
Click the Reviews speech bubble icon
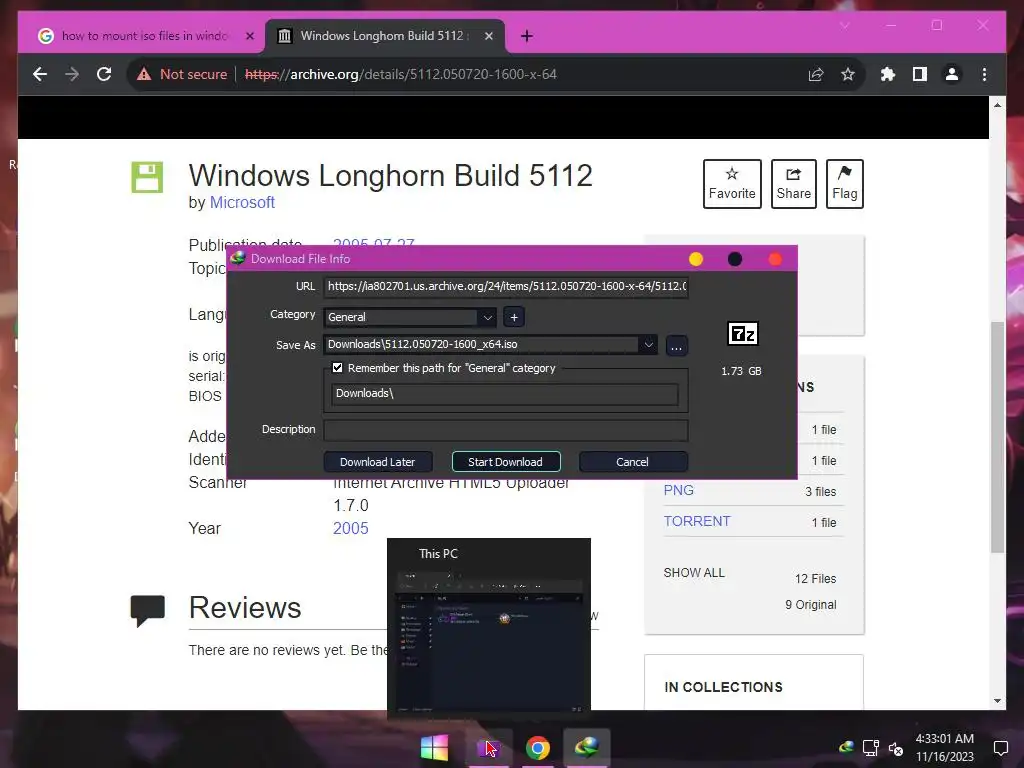(147, 610)
